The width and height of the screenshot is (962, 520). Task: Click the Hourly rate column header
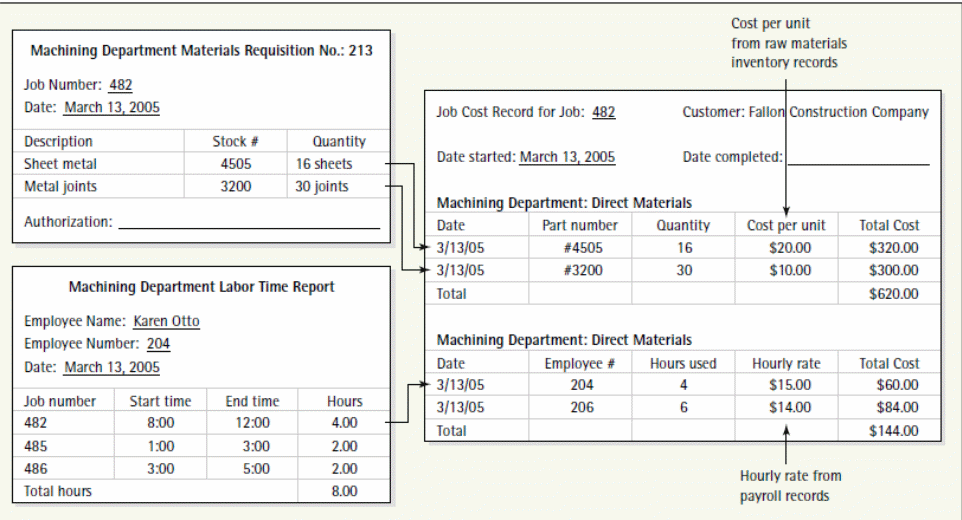[786, 364]
